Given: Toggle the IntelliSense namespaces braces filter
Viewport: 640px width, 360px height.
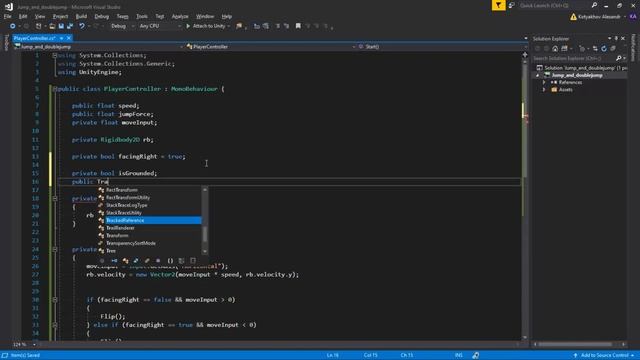Looking at the screenshot, I should click(x=170, y=260).
